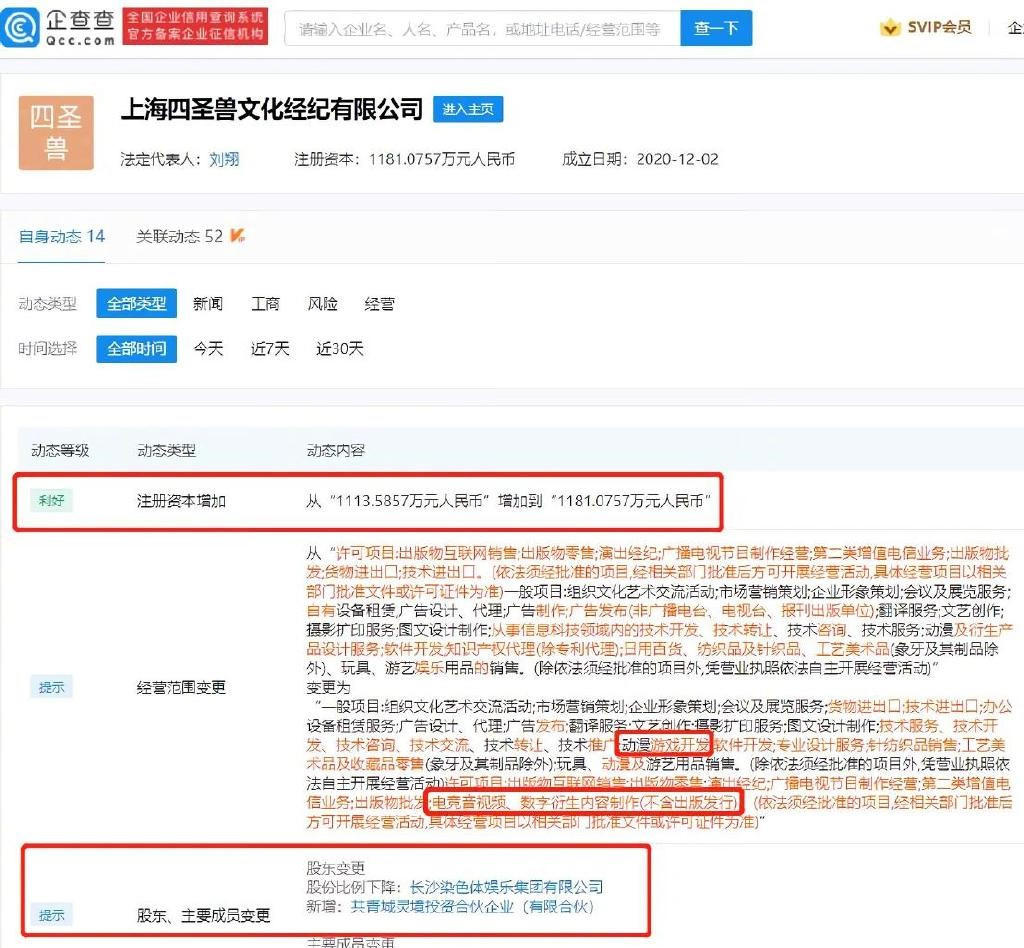Open SVIP会员 membership link
The height and width of the screenshot is (948, 1024).
[x=939, y=27]
